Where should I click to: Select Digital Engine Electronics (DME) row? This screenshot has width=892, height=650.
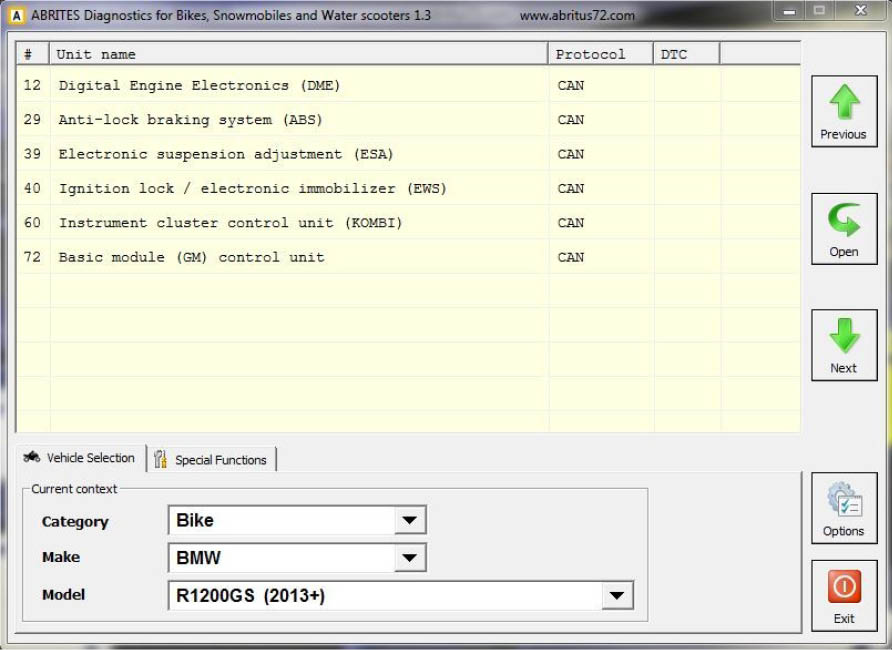(199, 86)
